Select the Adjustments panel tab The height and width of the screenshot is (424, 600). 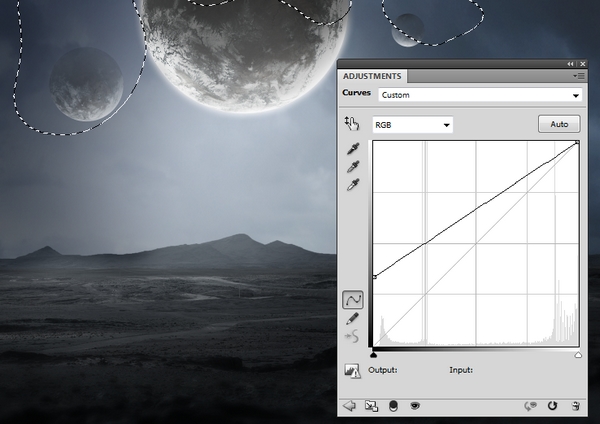click(x=372, y=76)
